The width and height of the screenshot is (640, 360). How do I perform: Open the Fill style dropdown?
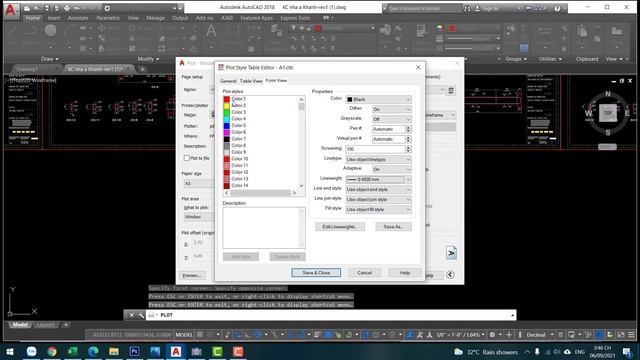pos(378,209)
